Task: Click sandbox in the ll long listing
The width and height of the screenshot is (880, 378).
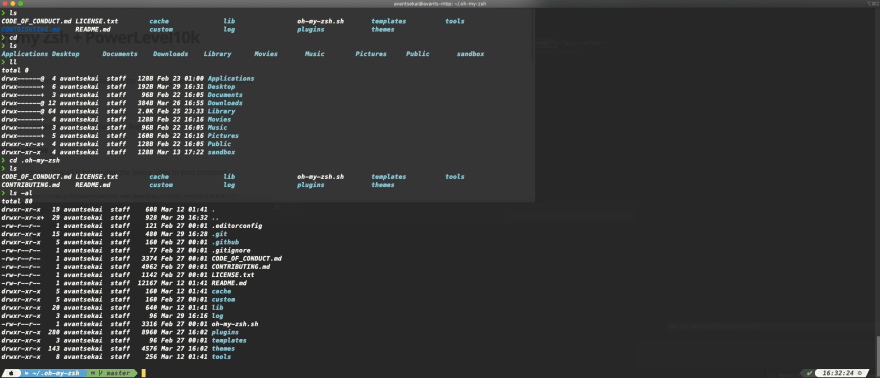Action: (221, 152)
